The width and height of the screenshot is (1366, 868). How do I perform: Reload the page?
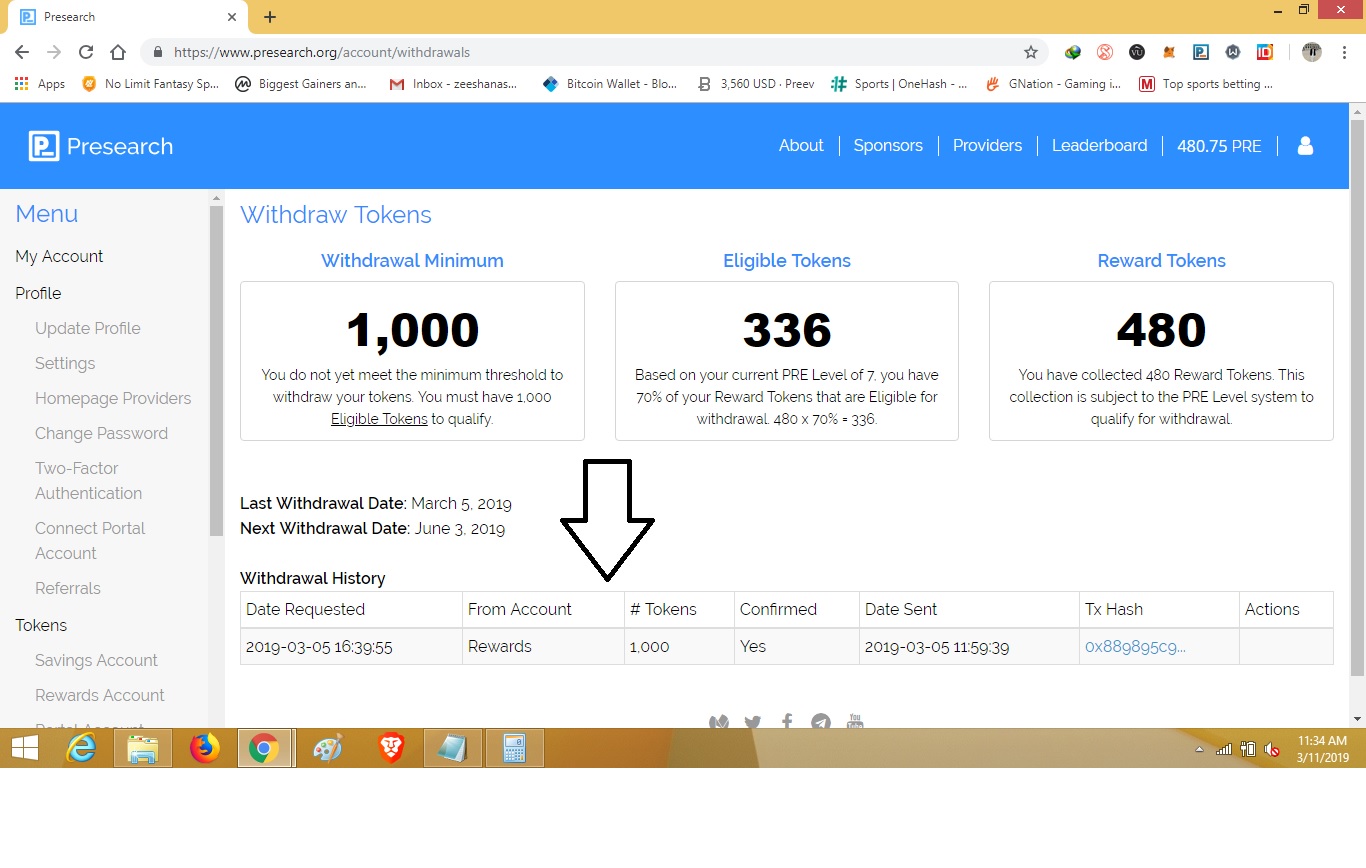pyautogui.click(x=86, y=52)
